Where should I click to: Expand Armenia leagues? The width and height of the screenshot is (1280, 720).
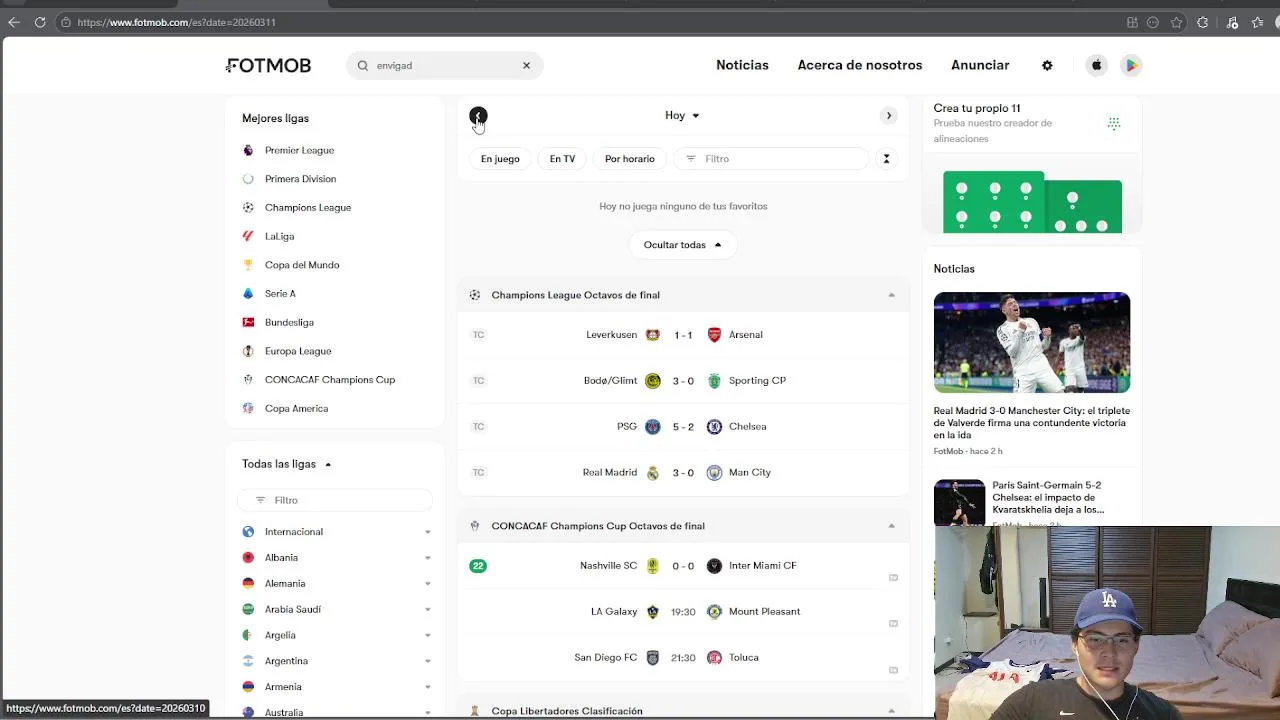(x=427, y=687)
